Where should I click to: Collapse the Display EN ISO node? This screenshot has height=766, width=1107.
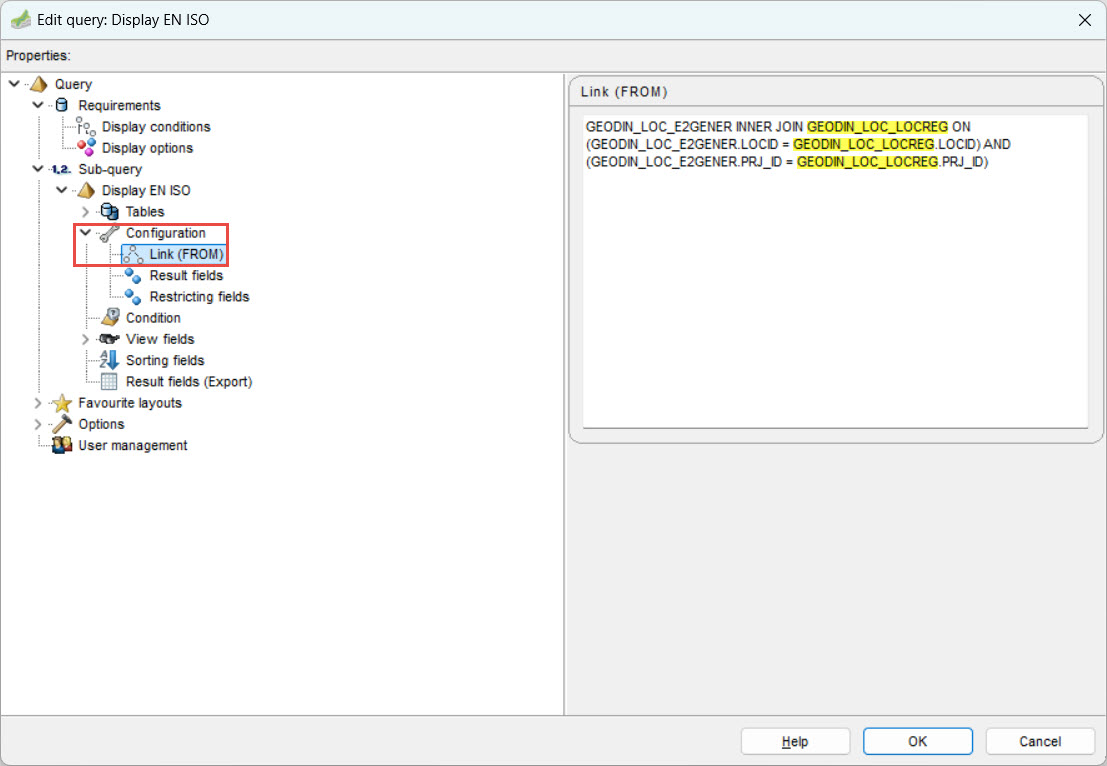click(62, 190)
